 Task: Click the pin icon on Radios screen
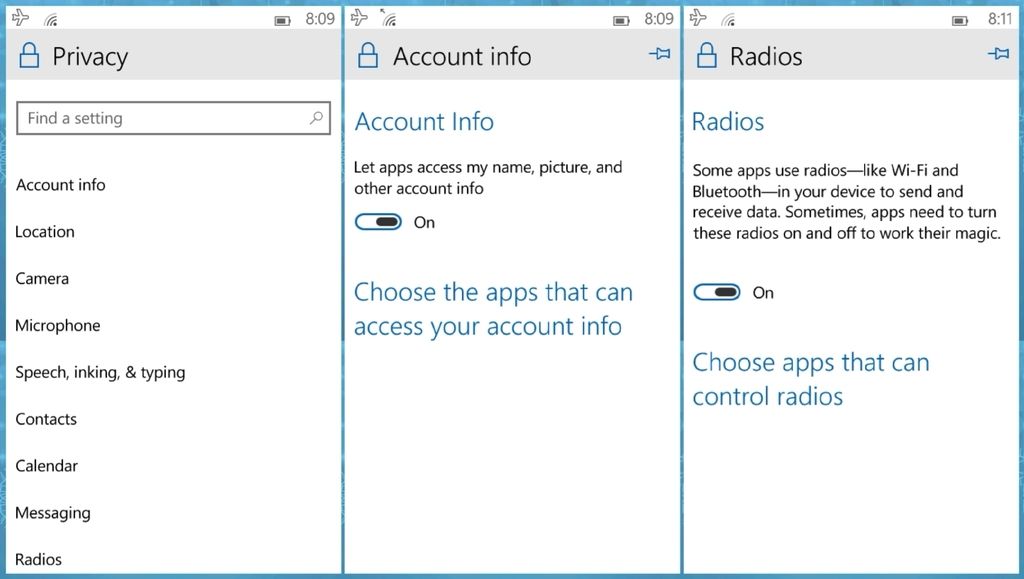pos(999,54)
